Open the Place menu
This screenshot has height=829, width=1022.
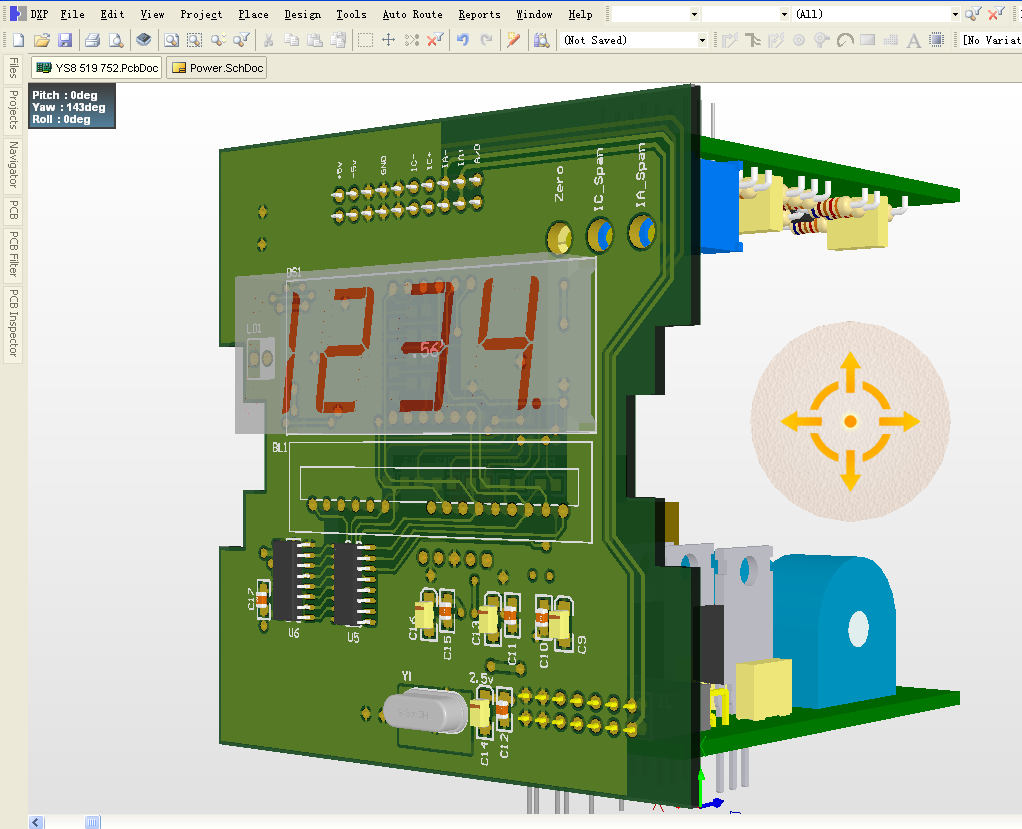[254, 14]
